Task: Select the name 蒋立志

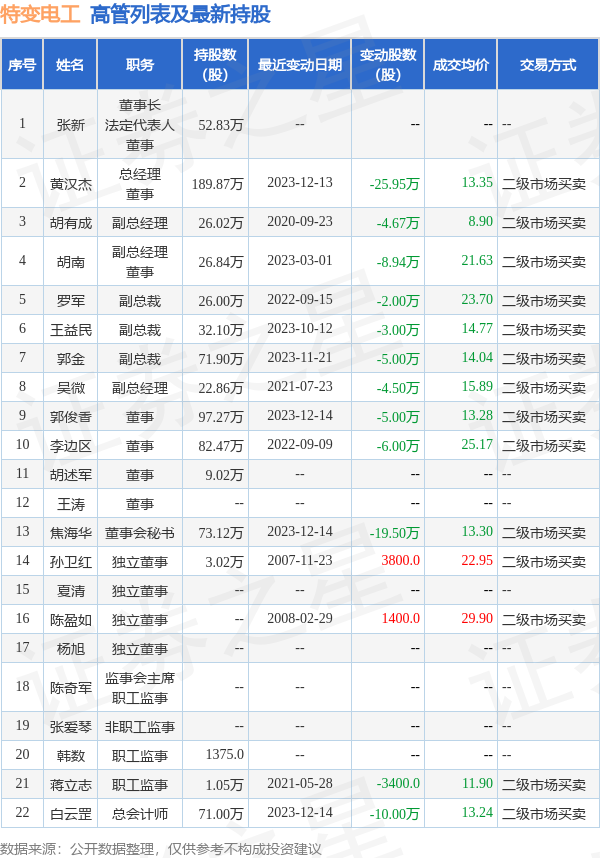Action: tap(71, 784)
